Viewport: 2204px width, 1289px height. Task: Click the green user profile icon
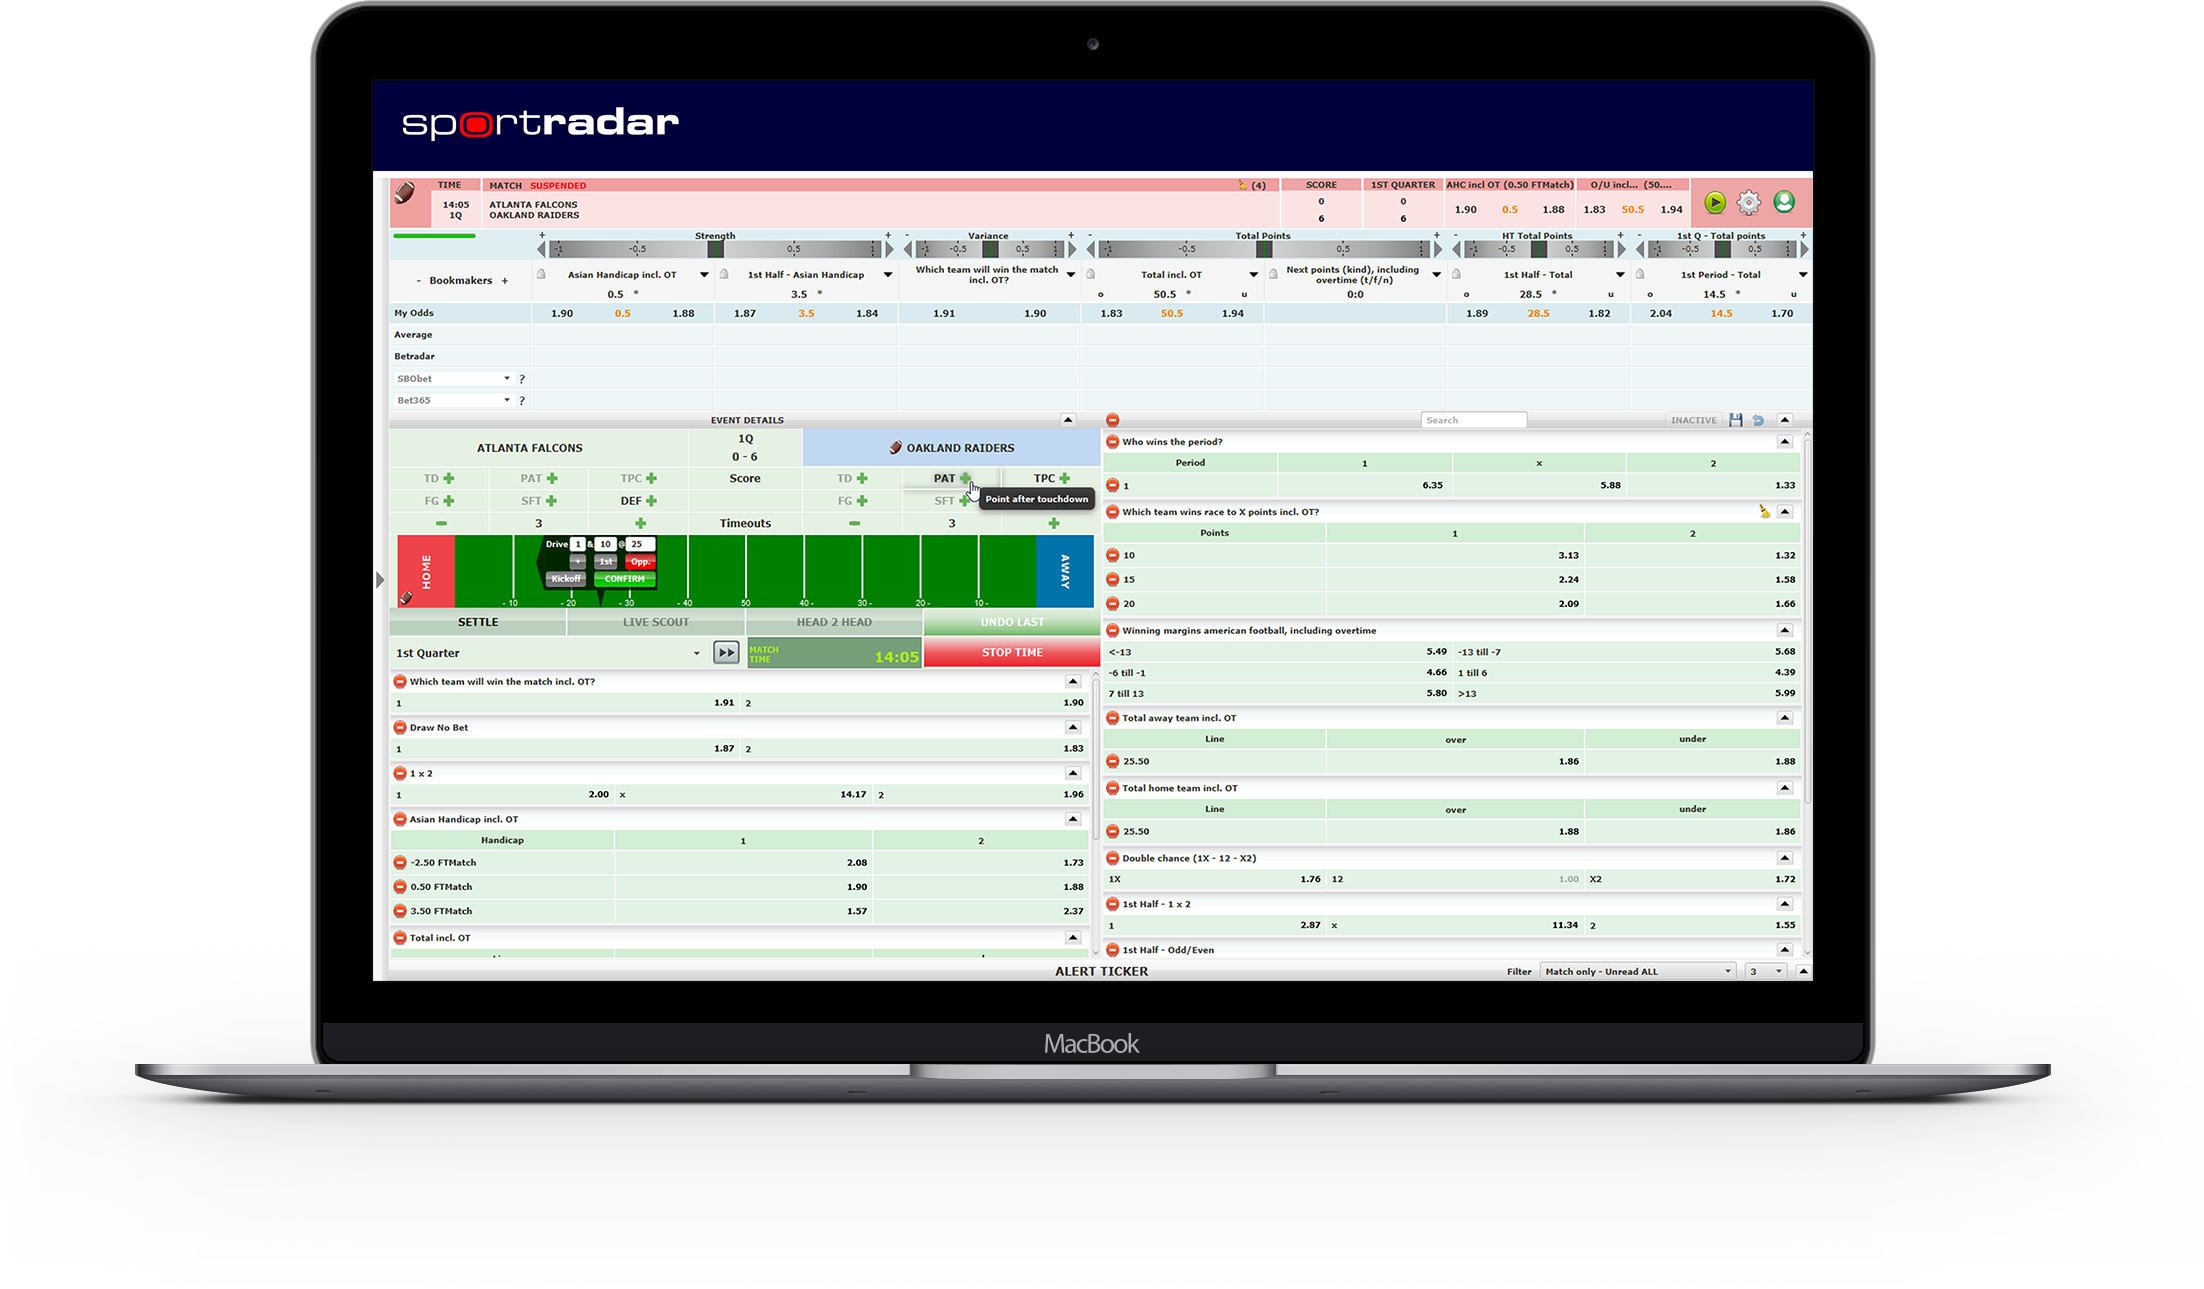tap(1784, 202)
